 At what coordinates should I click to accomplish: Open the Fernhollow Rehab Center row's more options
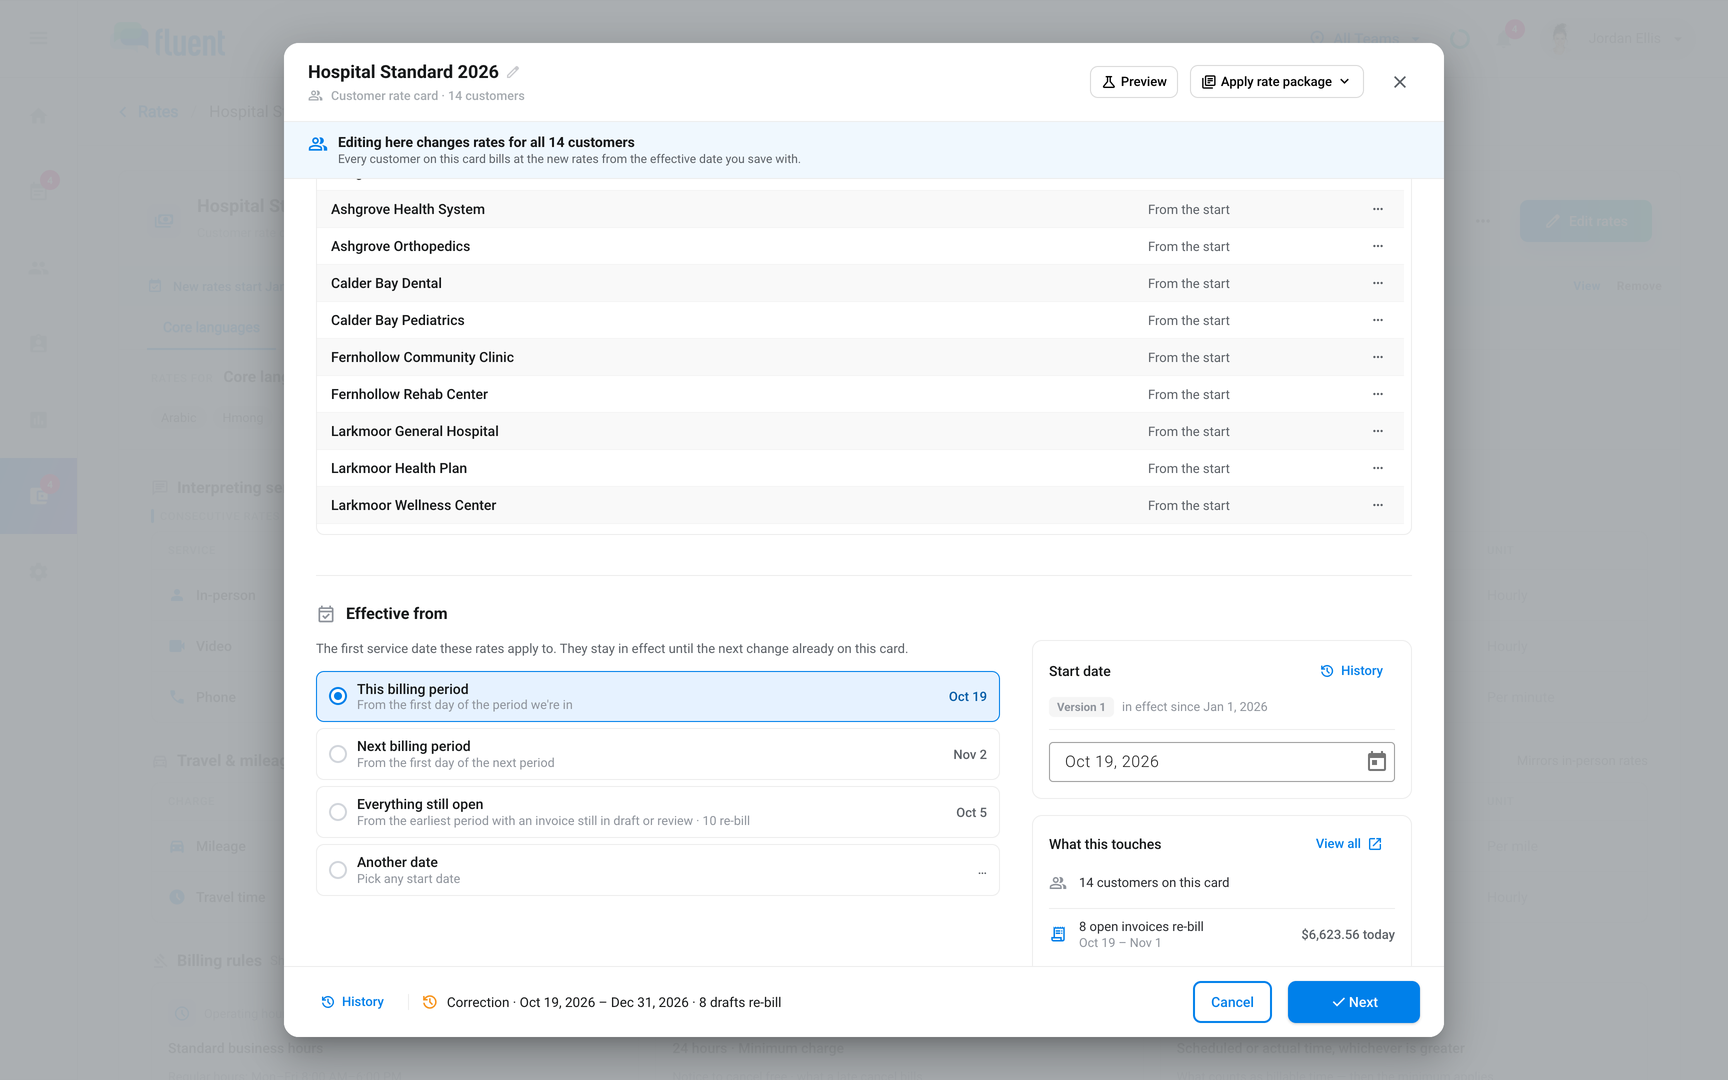point(1378,394)
